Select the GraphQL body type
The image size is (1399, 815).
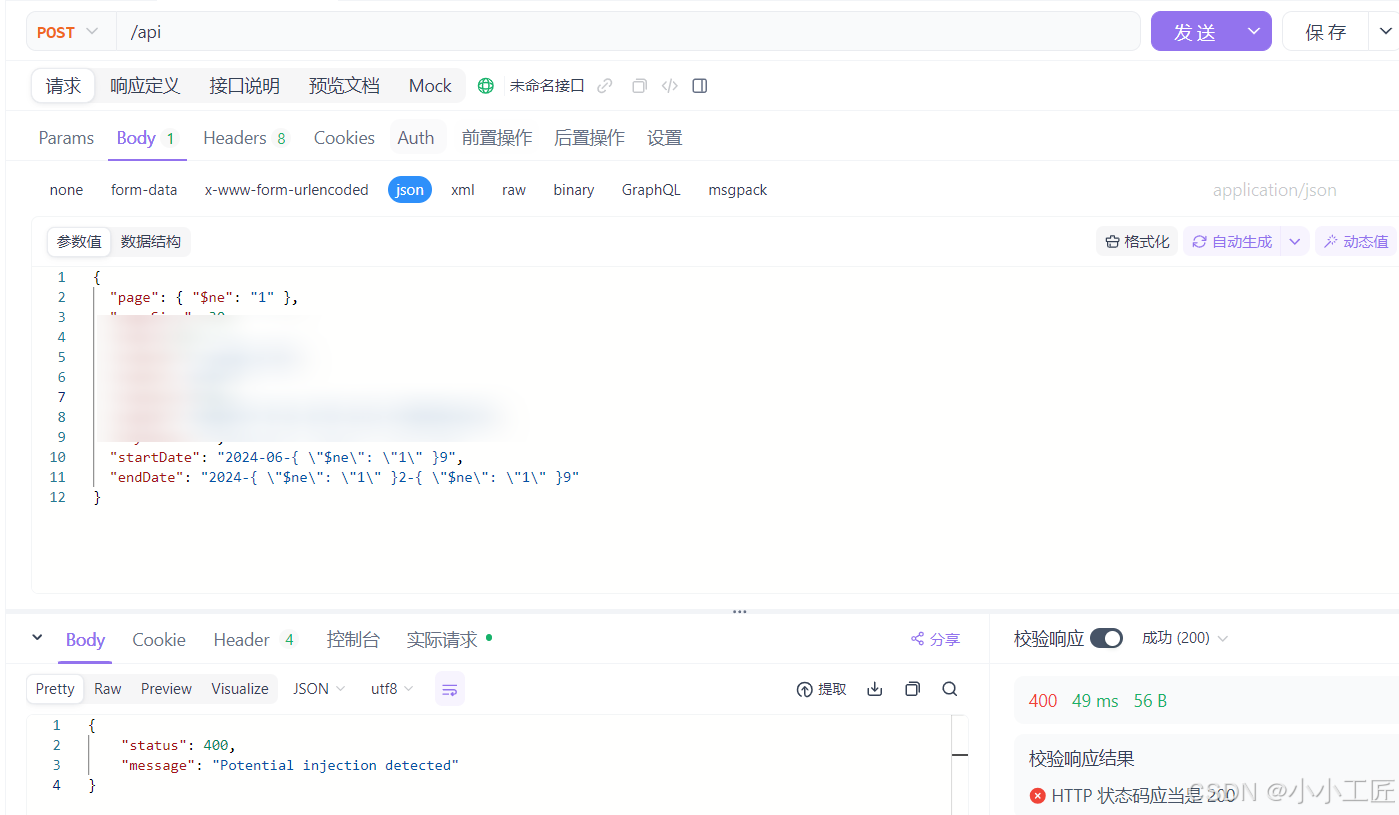click(651, 190)
